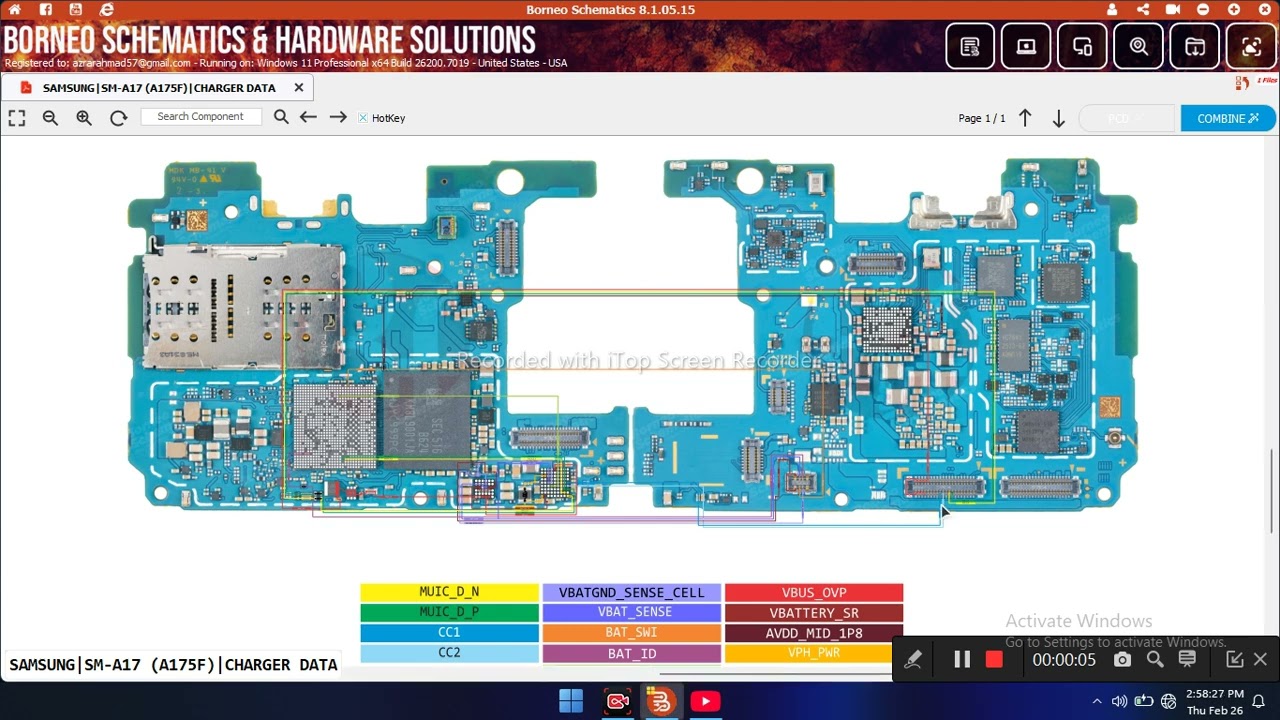The width and height of the screenshot is (1280, 720).
Task: Open the schematic list panel icon
Action: (970, 46)
